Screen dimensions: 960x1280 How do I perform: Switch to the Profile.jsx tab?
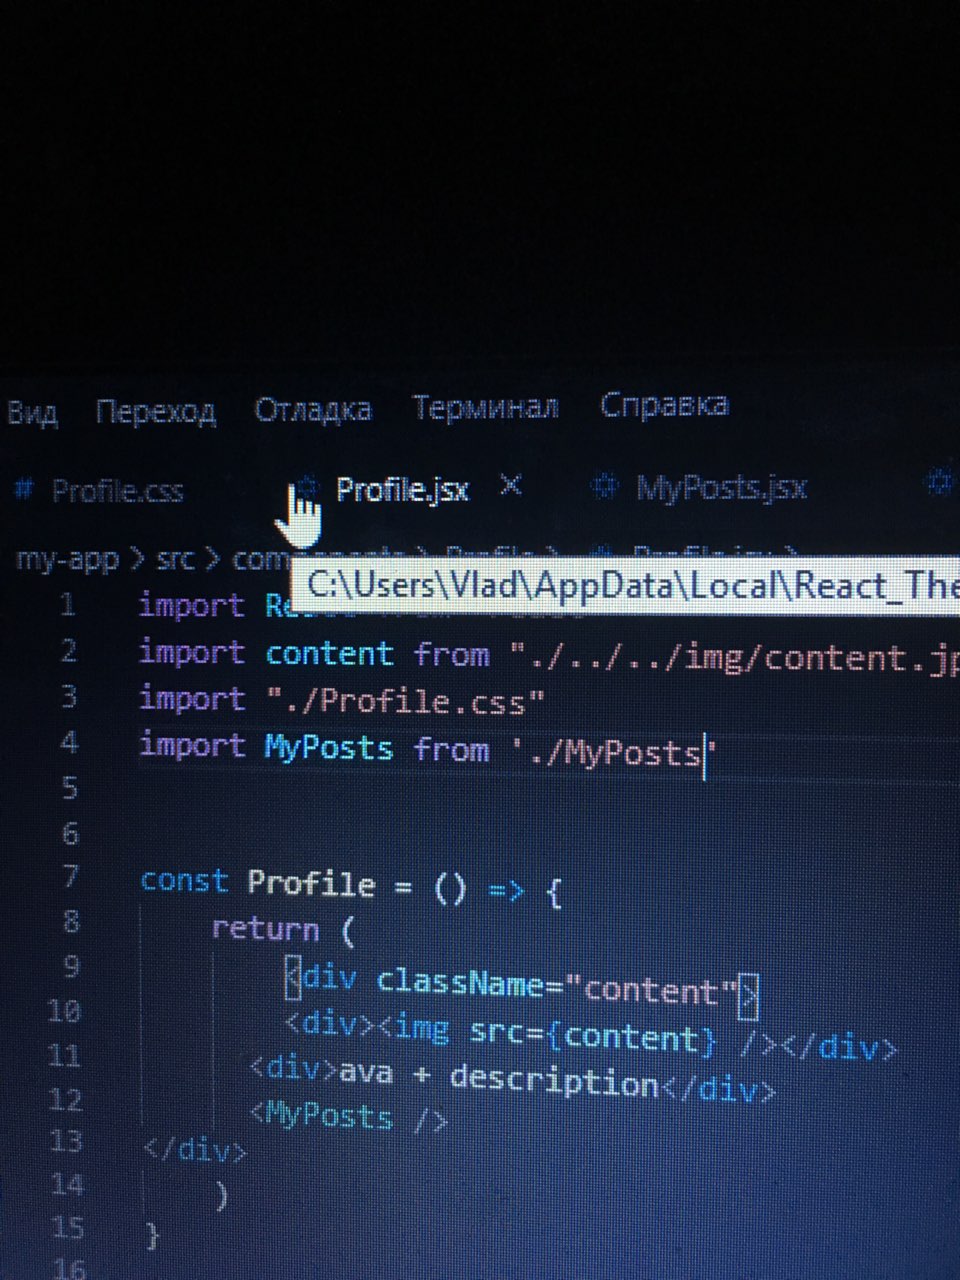click(402, 489)
